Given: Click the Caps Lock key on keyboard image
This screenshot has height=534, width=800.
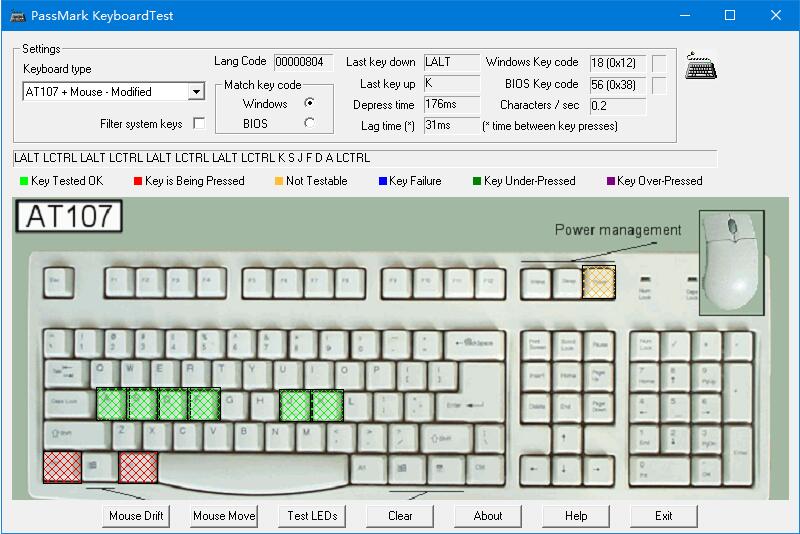Looking at the screenshot, I should [70, 405].
